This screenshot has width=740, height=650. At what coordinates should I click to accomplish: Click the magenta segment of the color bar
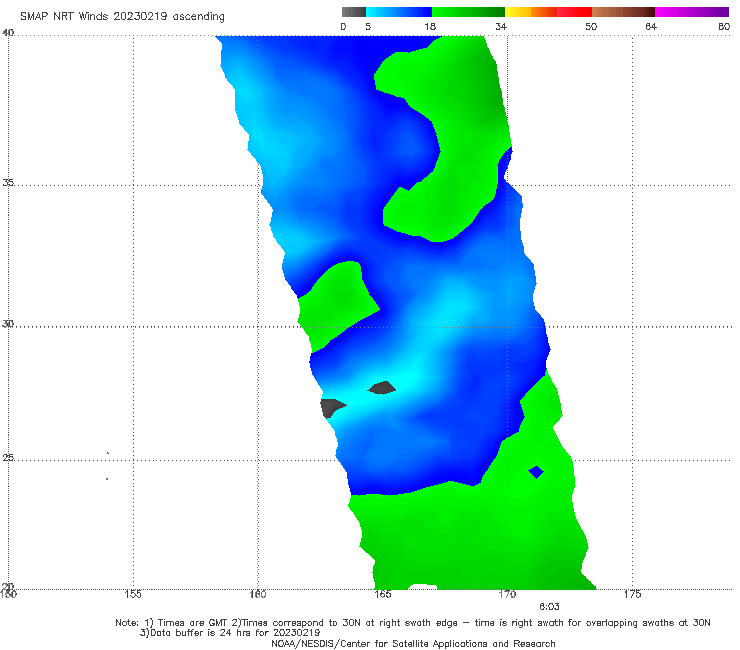(x=692, y=12)
